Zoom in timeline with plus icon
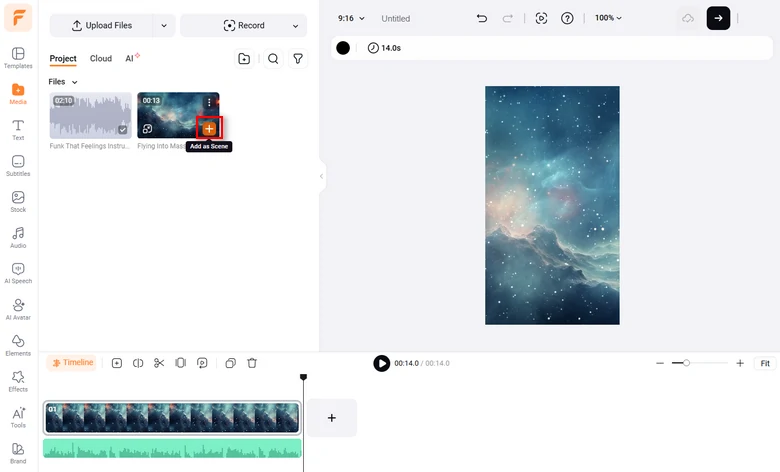Screen dimensions: 780x472 [740, 363]
